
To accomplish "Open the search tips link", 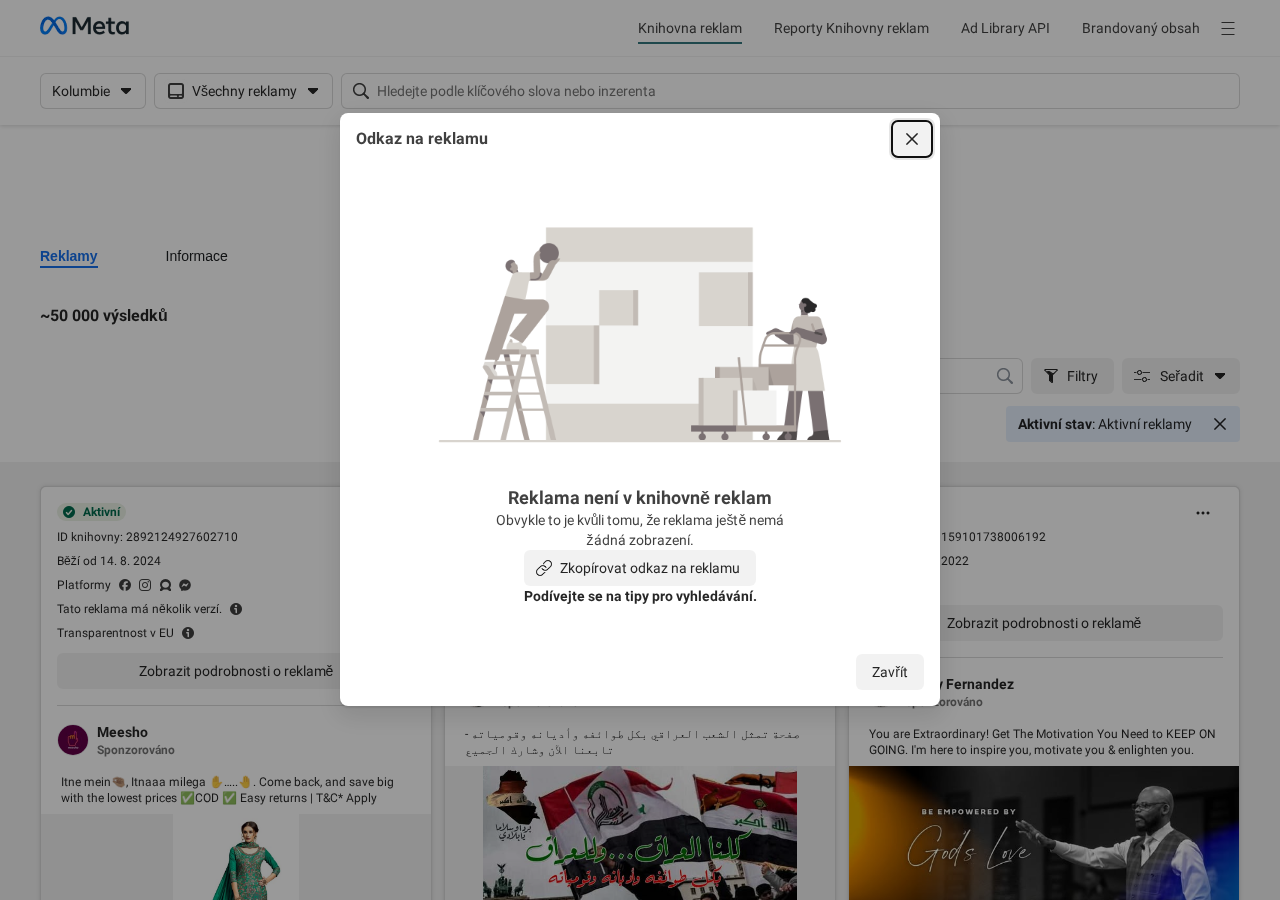I will tap(640, 596).
